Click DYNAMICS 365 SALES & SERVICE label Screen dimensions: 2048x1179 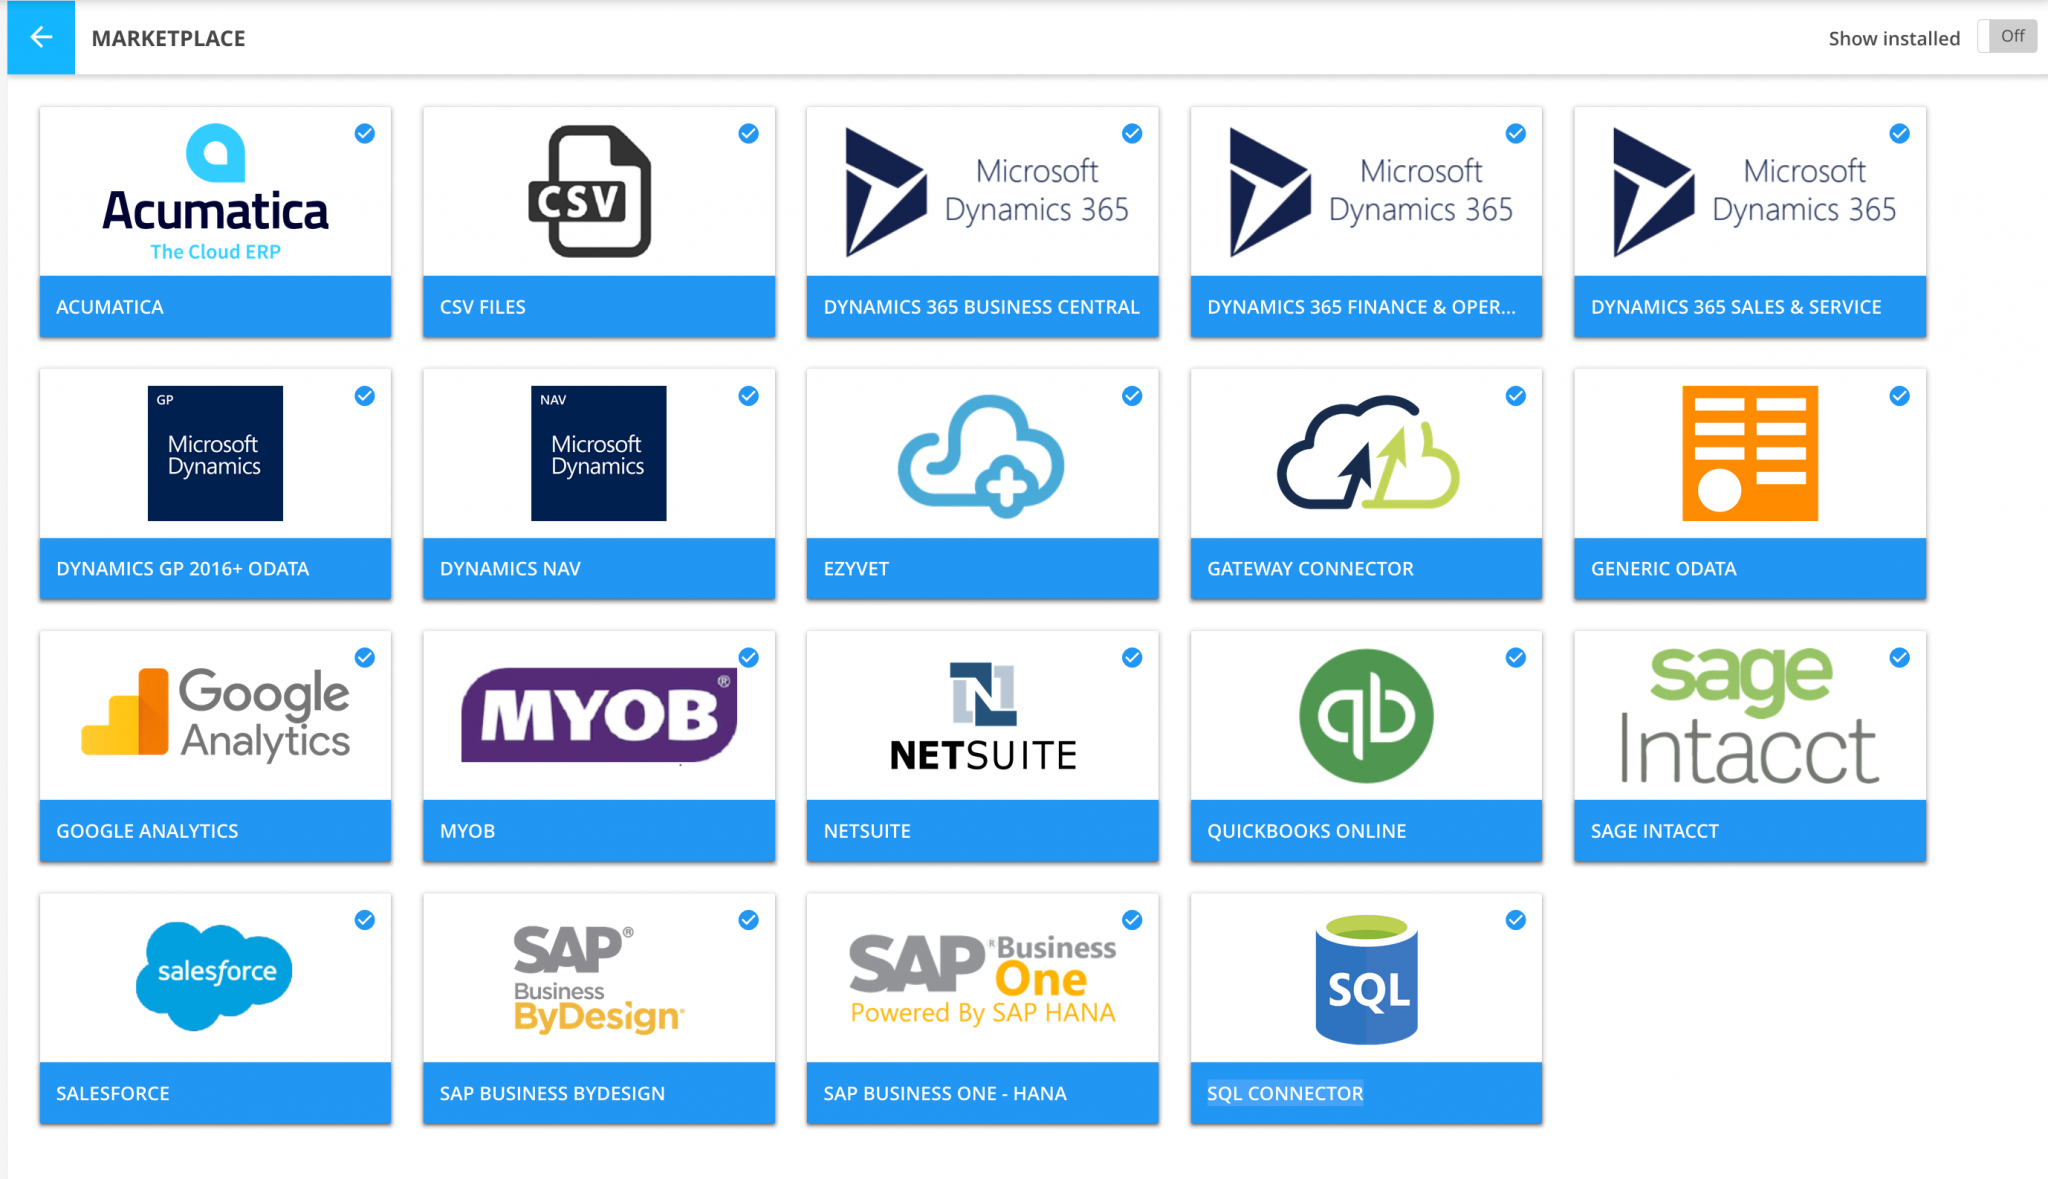tap(1736, 307)
